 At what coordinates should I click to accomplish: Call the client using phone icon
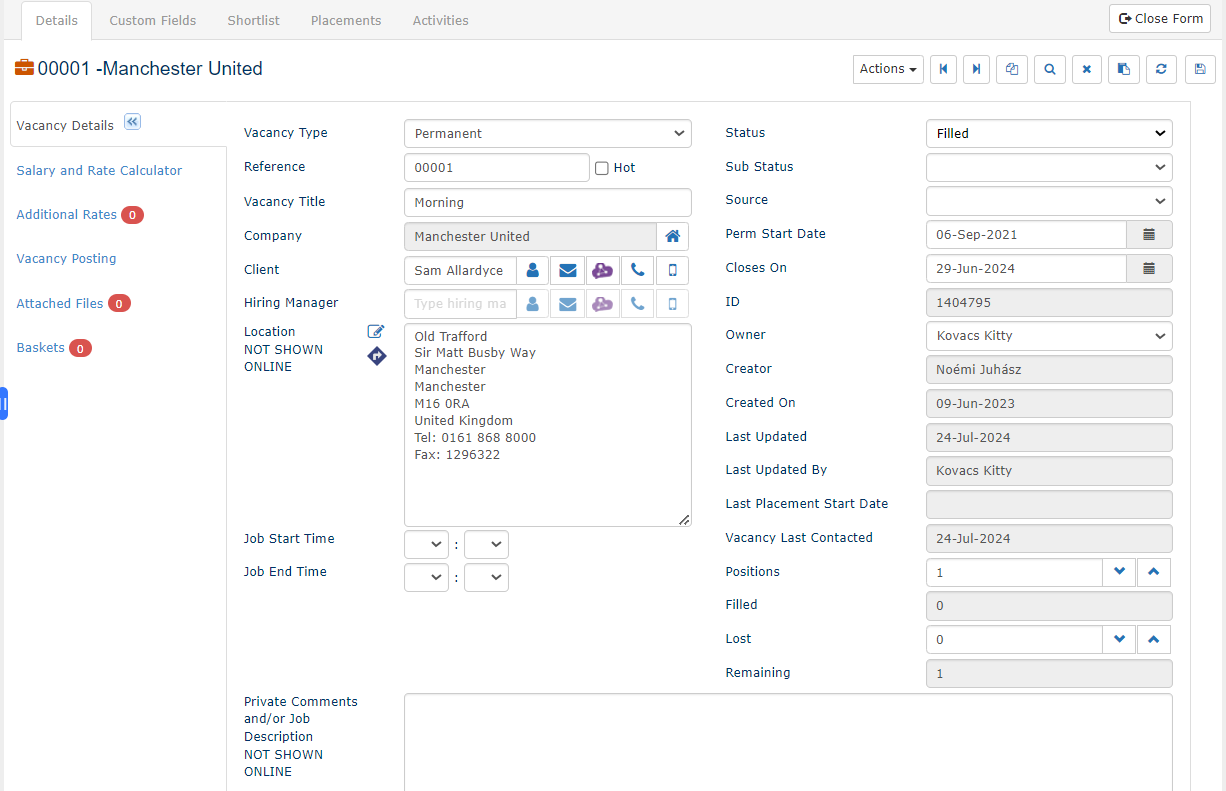(637, 270)
